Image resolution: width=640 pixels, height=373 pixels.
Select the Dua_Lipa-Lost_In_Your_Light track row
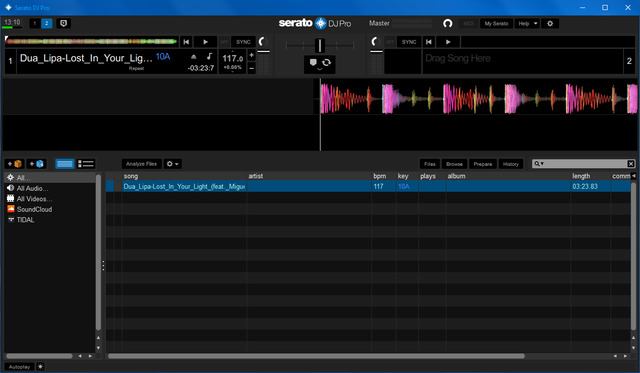click(368, 186)
